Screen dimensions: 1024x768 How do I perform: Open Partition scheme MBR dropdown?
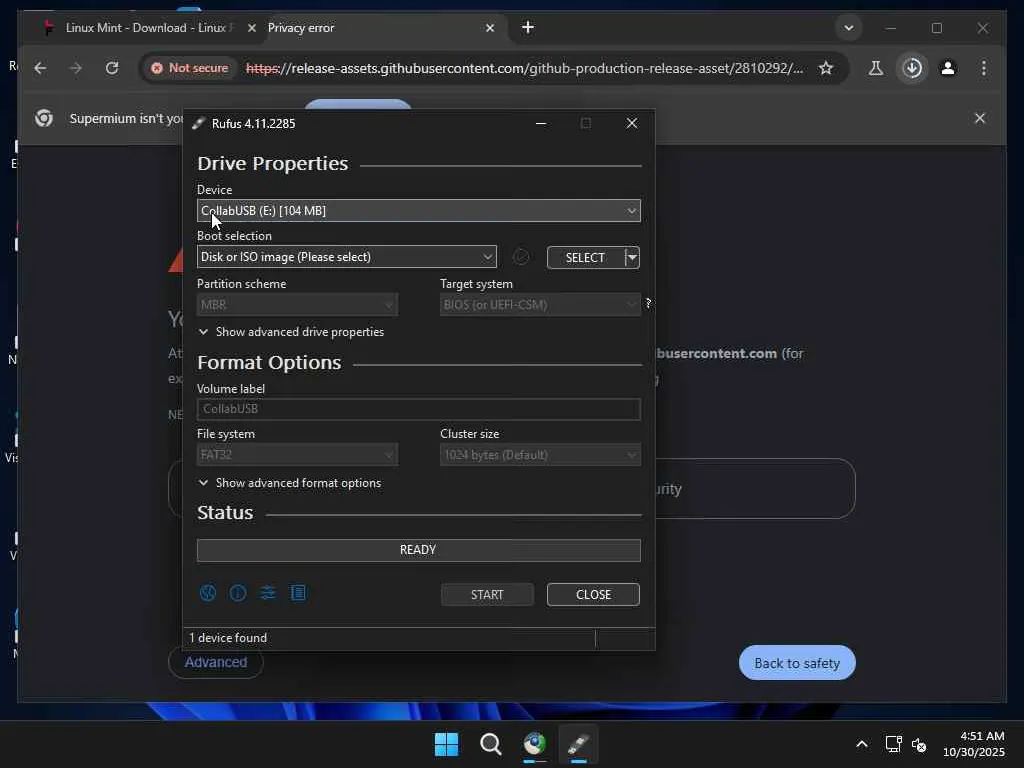click(x=297, y=304)
